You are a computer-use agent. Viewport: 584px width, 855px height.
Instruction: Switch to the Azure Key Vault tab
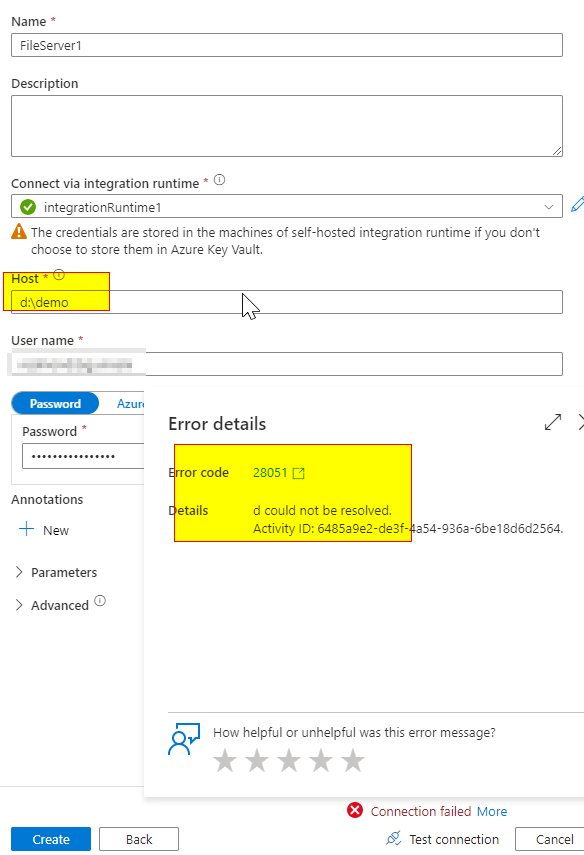click(x=131, y=403)
